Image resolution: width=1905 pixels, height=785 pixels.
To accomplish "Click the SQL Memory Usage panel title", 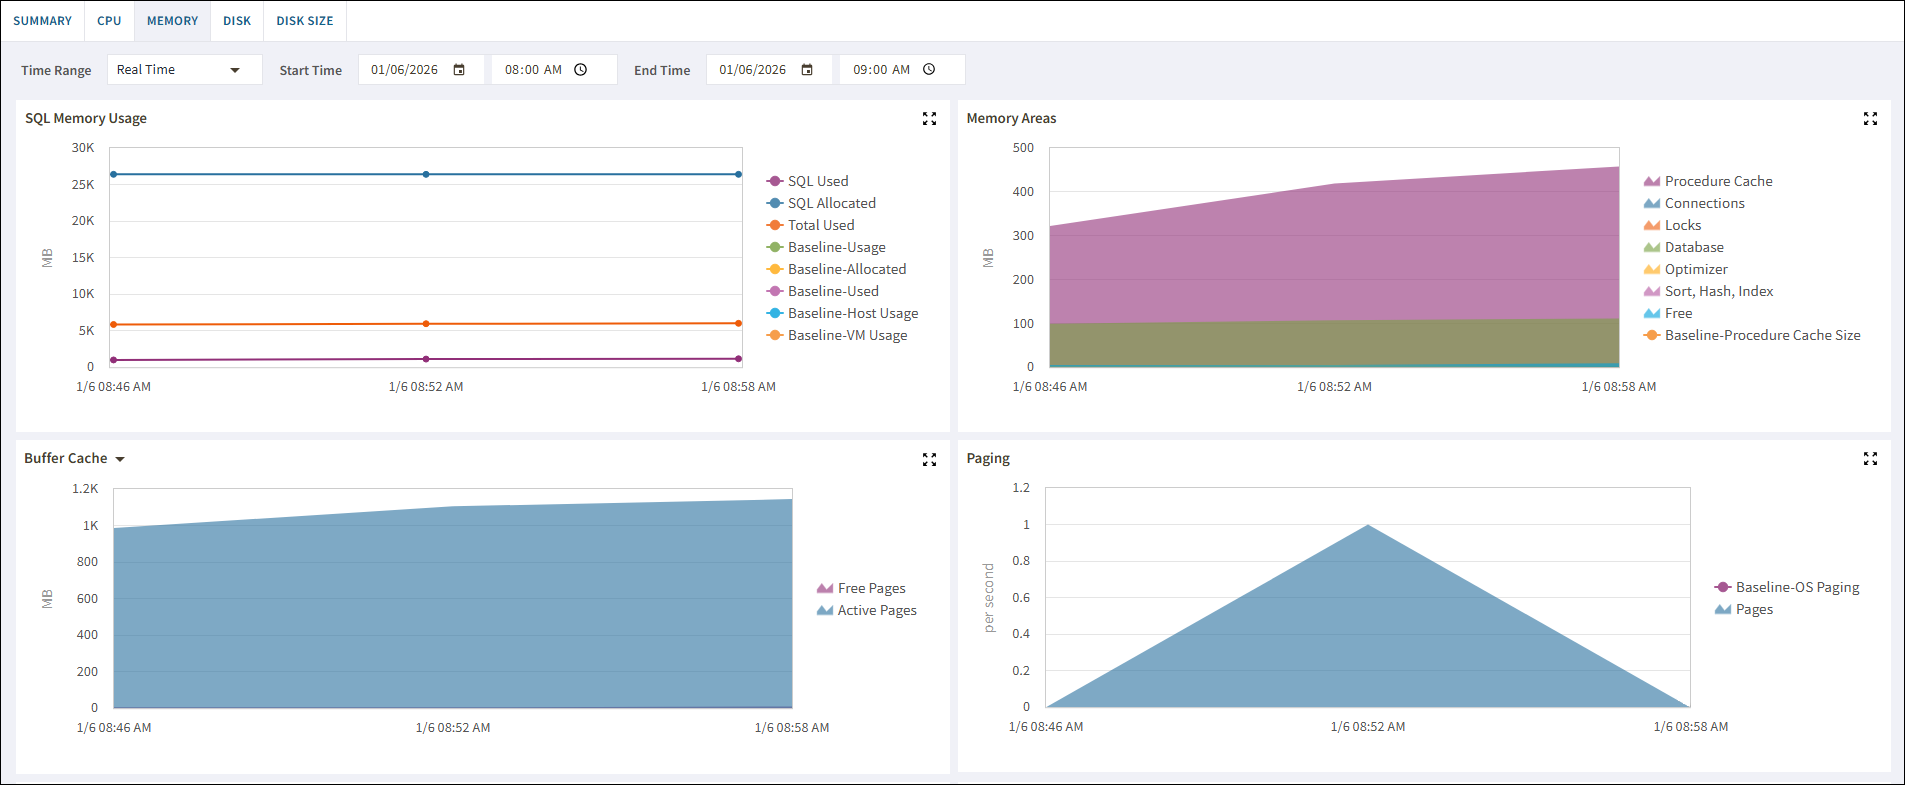I will (x=86, y=118).
